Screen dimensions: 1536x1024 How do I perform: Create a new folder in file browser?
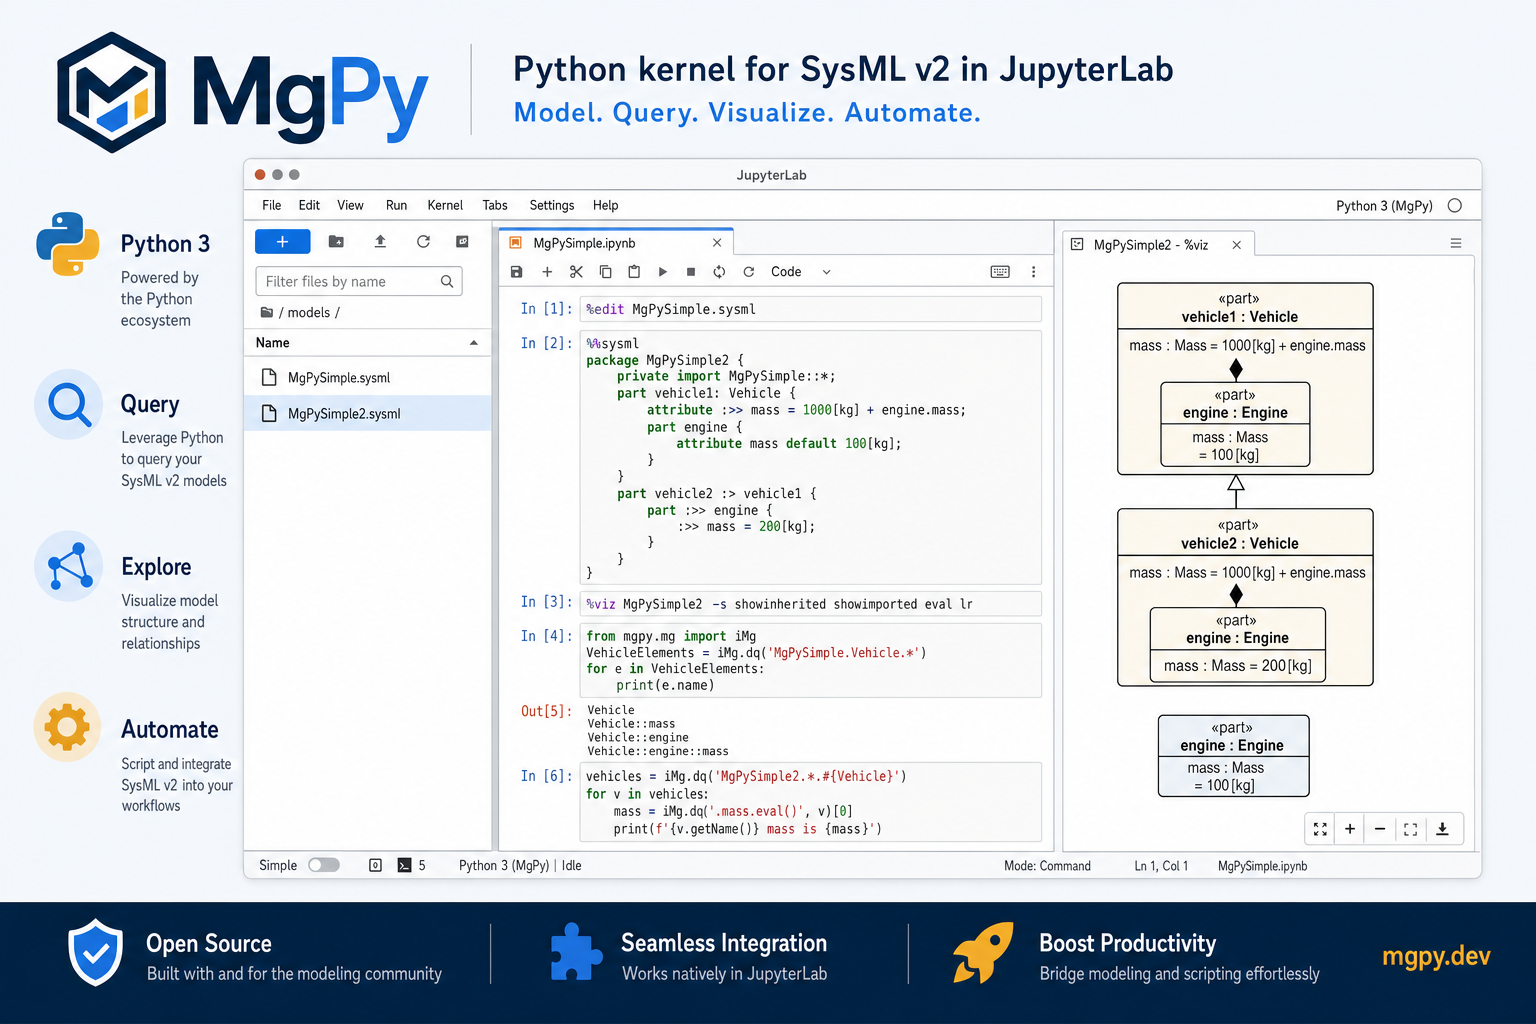(x=336, y=242)
